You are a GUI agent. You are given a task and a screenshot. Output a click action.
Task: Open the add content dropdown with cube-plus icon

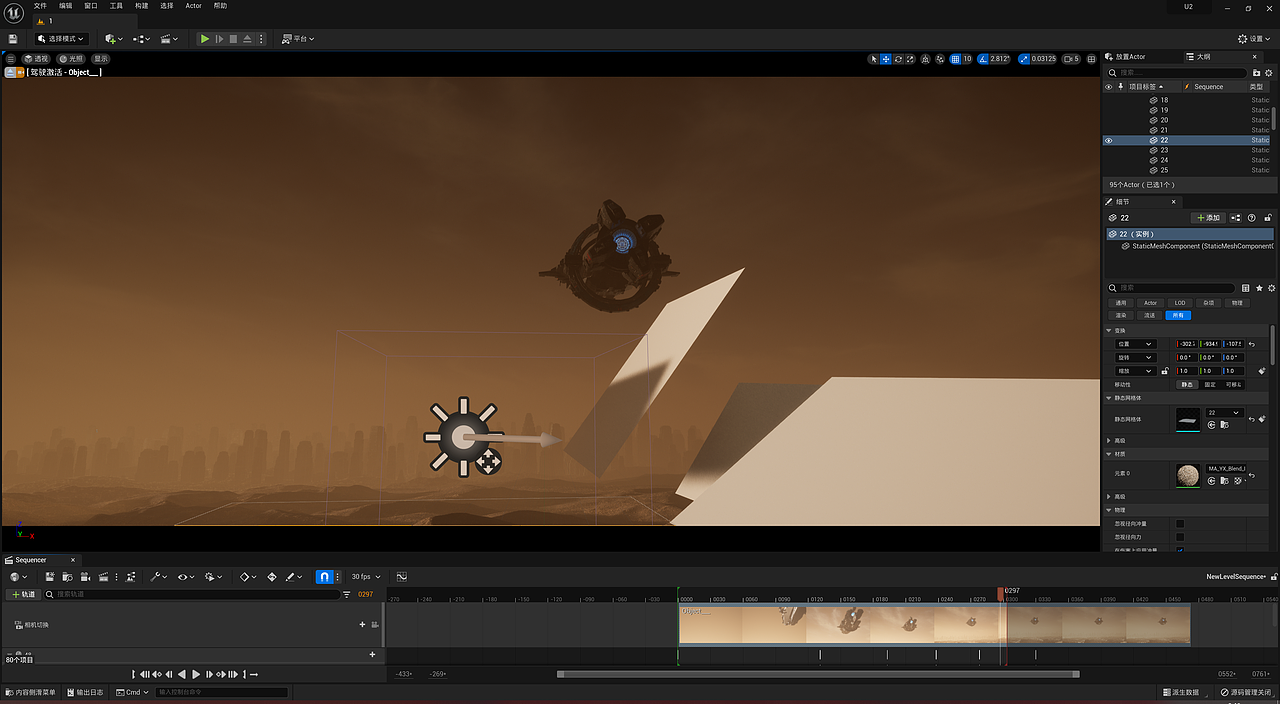pyautogui.click(x=113, y=39)
